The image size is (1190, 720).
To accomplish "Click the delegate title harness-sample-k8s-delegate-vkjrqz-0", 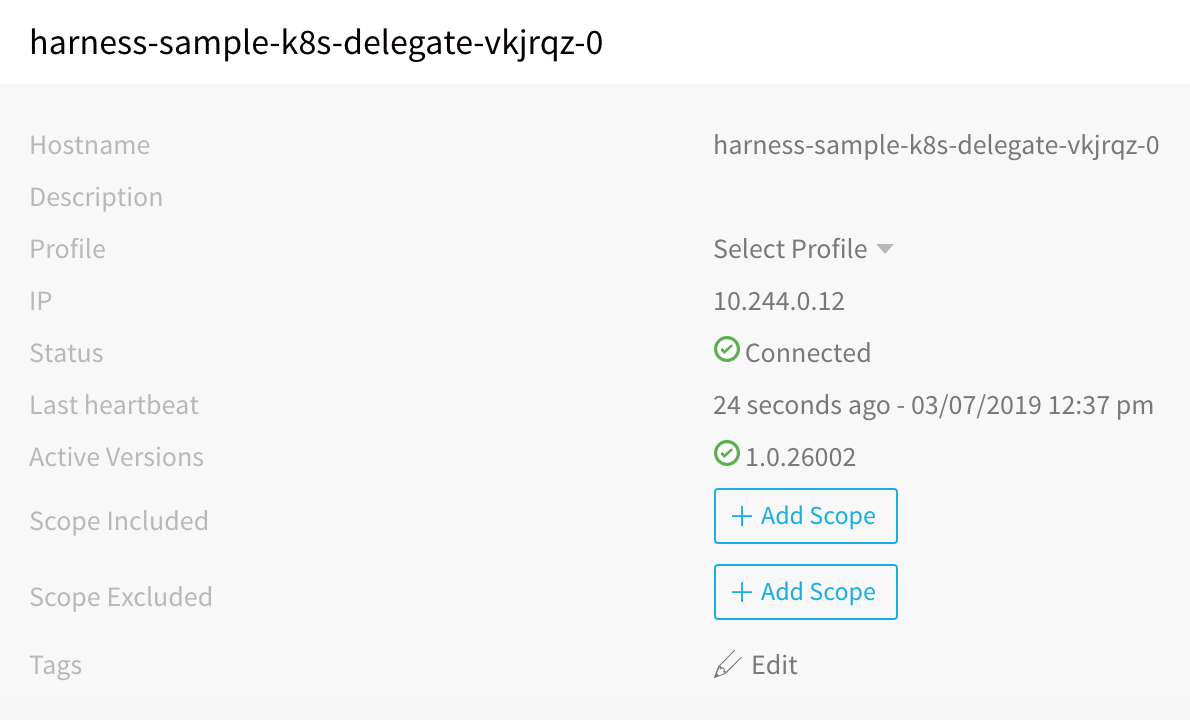I will pyautogui.click(x=316, y=42).
